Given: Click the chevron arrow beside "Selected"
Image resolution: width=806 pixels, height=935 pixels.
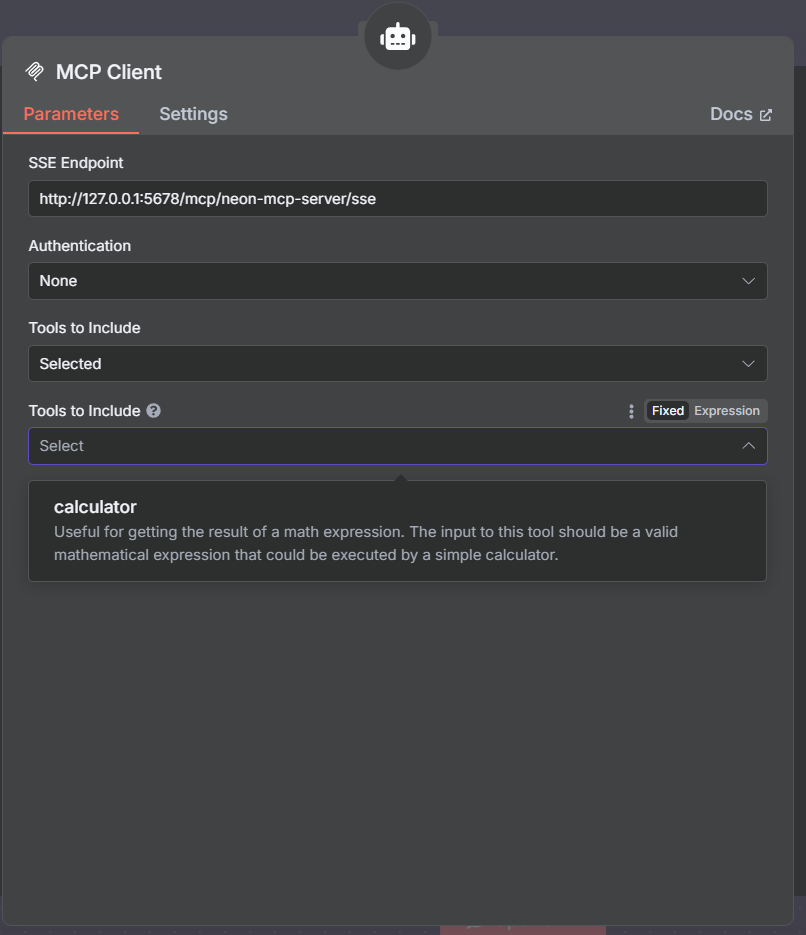Looking at the screenshot, I should pyautogui.click(x=748, y=364).
